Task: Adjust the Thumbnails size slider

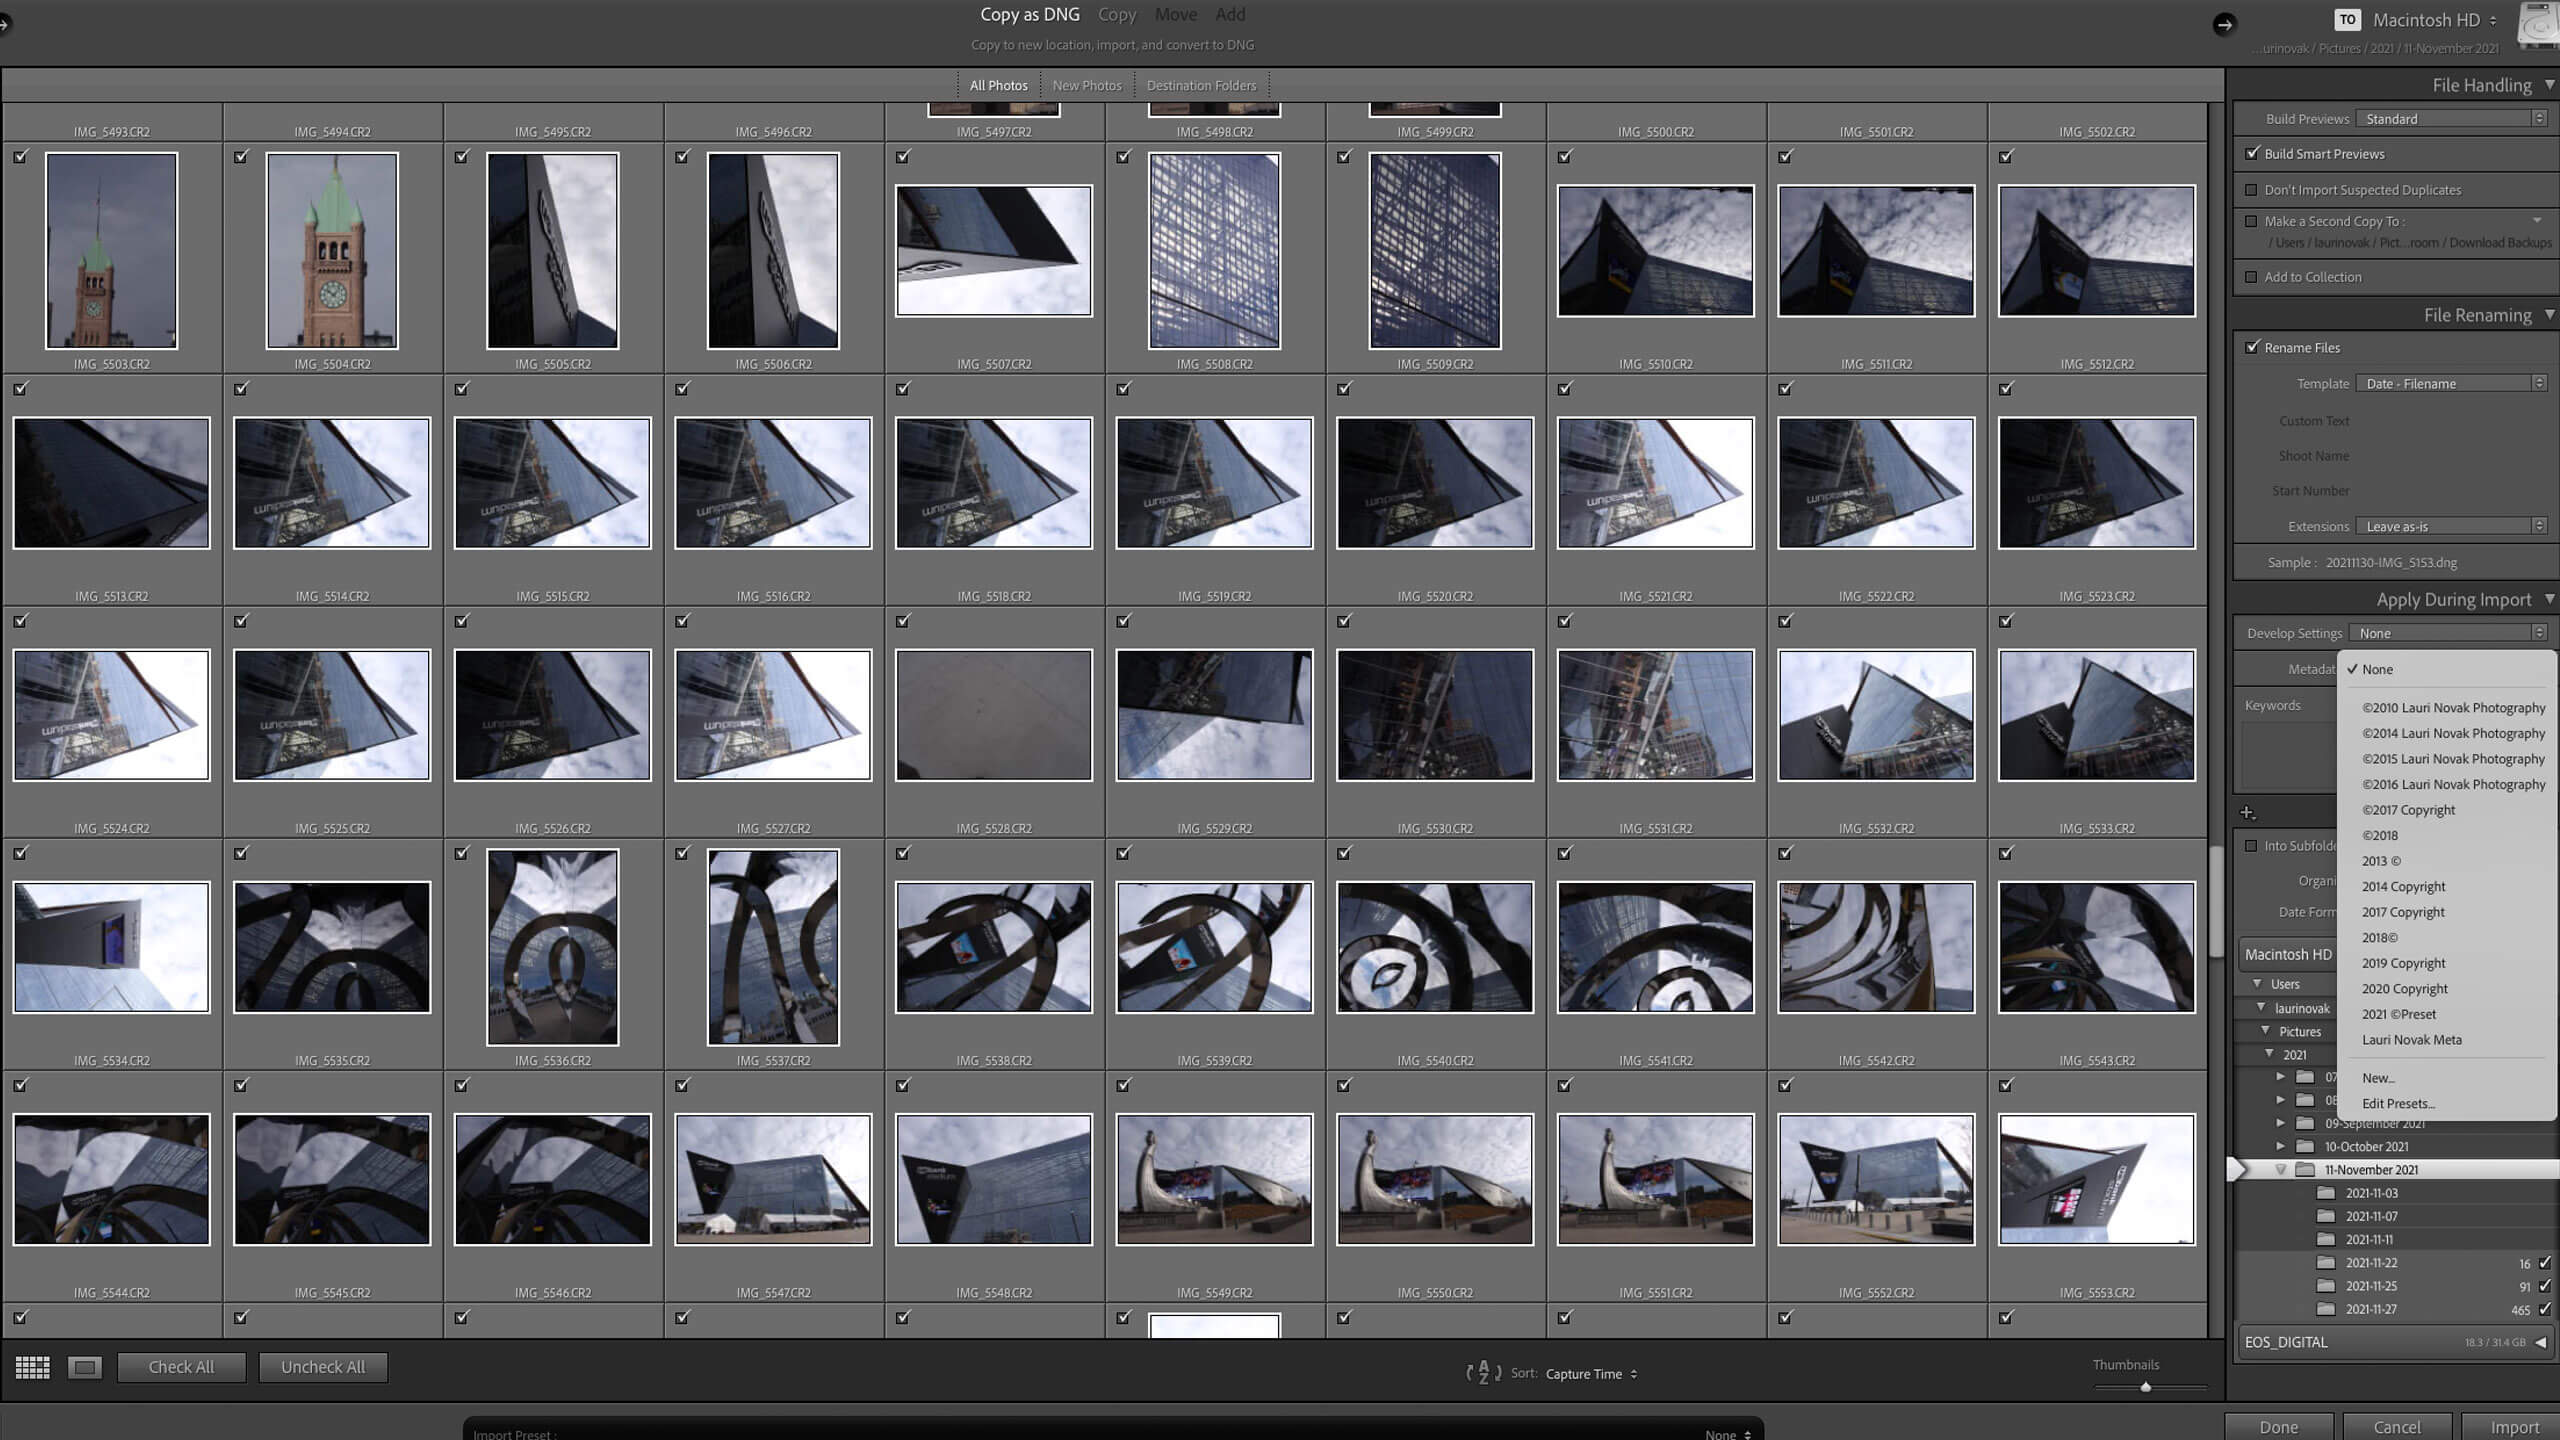Action: [2146, 1387]
